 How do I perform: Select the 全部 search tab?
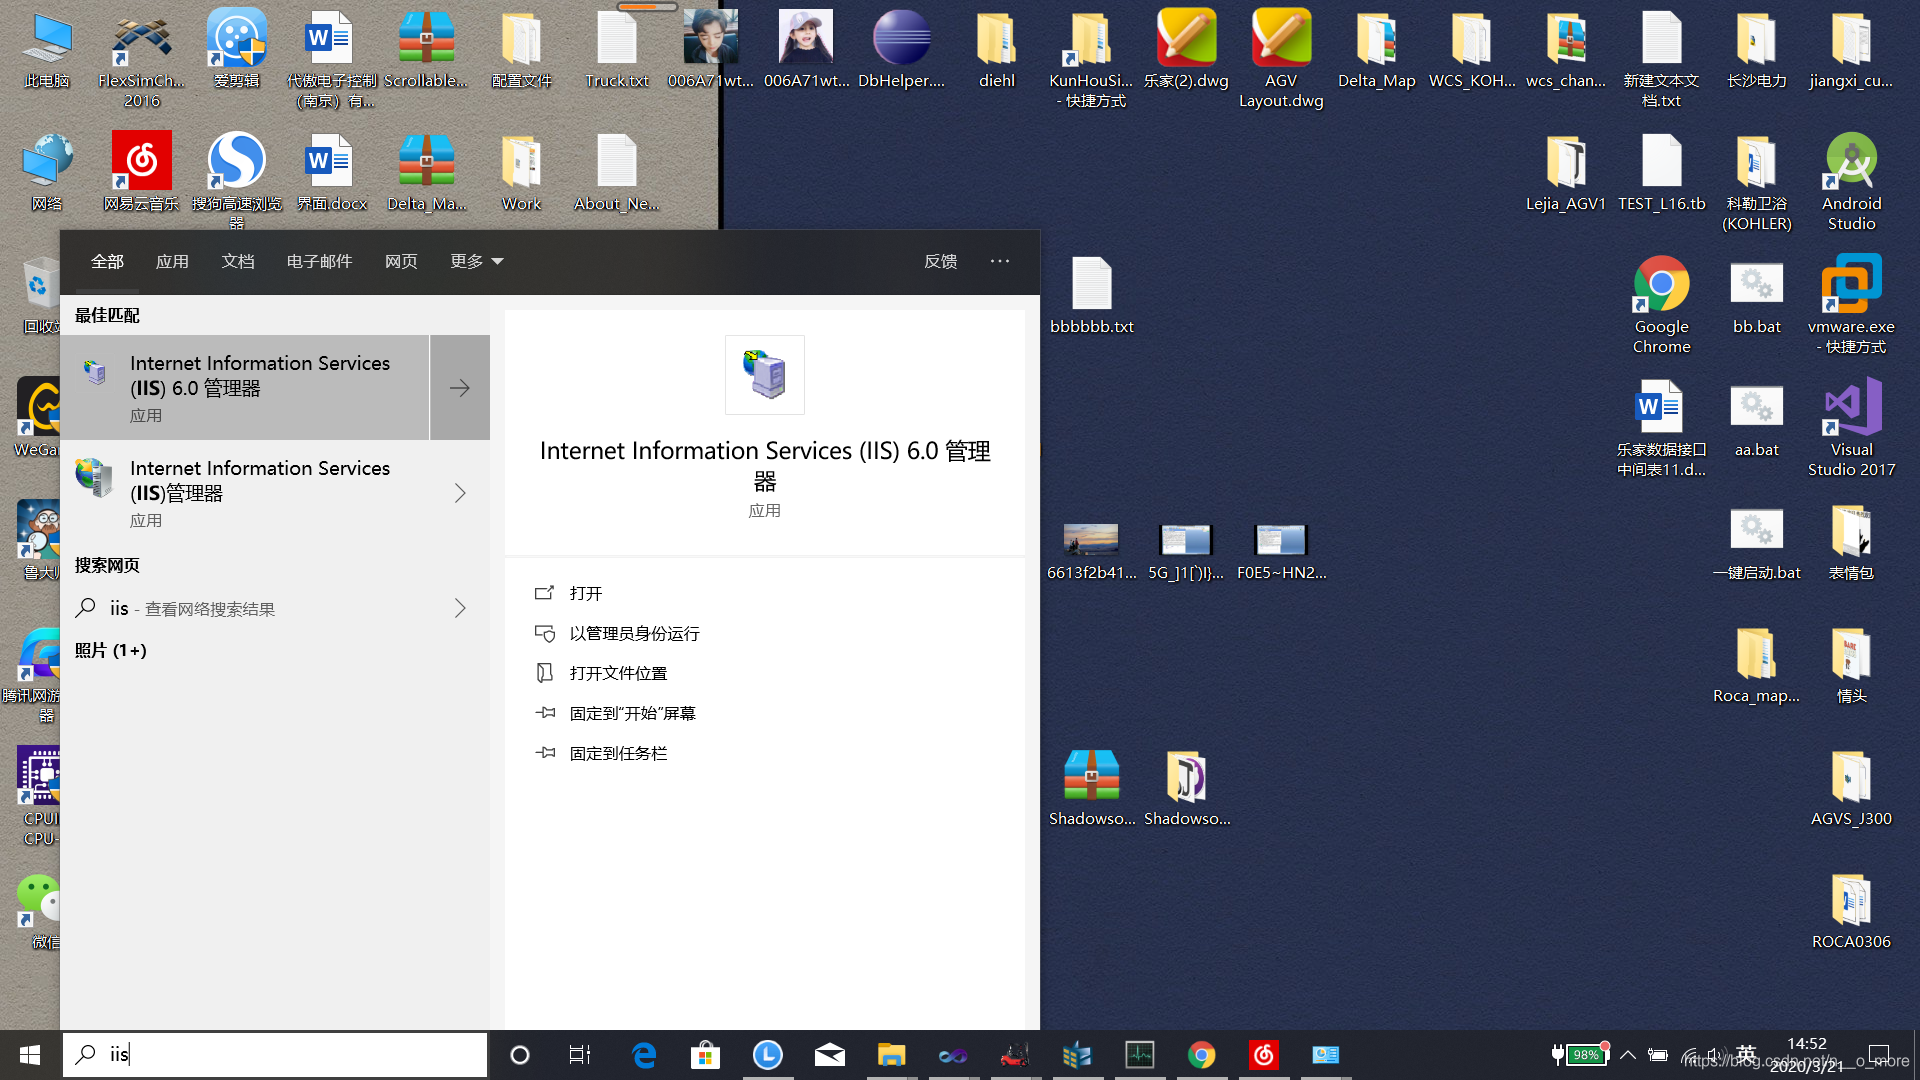[107, 261]
